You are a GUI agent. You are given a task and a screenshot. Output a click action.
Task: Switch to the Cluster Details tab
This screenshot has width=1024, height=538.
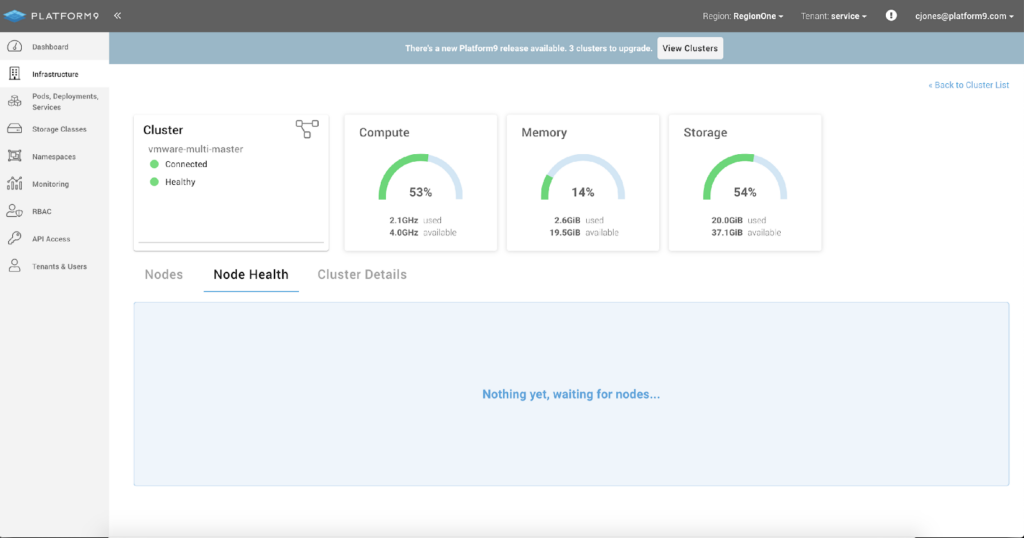[x=362, y=275]
